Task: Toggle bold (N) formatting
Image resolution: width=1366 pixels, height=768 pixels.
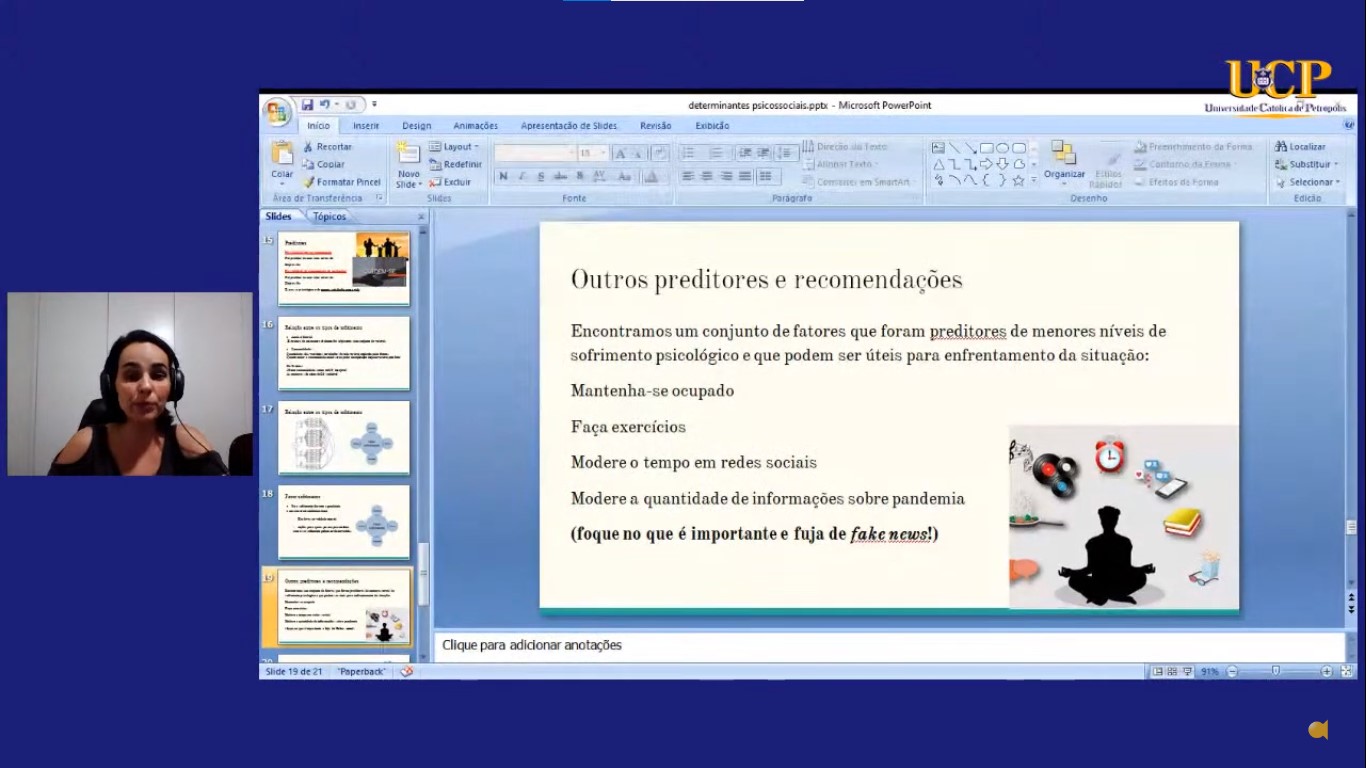Action: (503, 177)
